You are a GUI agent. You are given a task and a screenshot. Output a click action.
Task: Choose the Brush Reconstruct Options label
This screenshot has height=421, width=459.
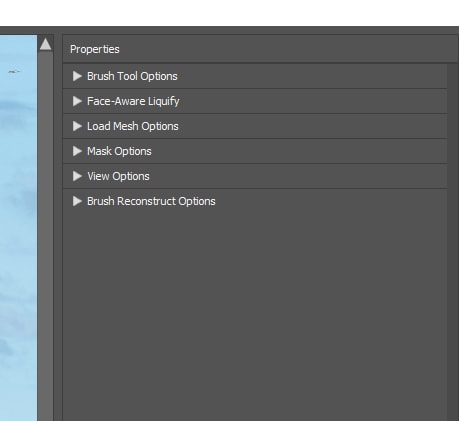tap(151, 201)
